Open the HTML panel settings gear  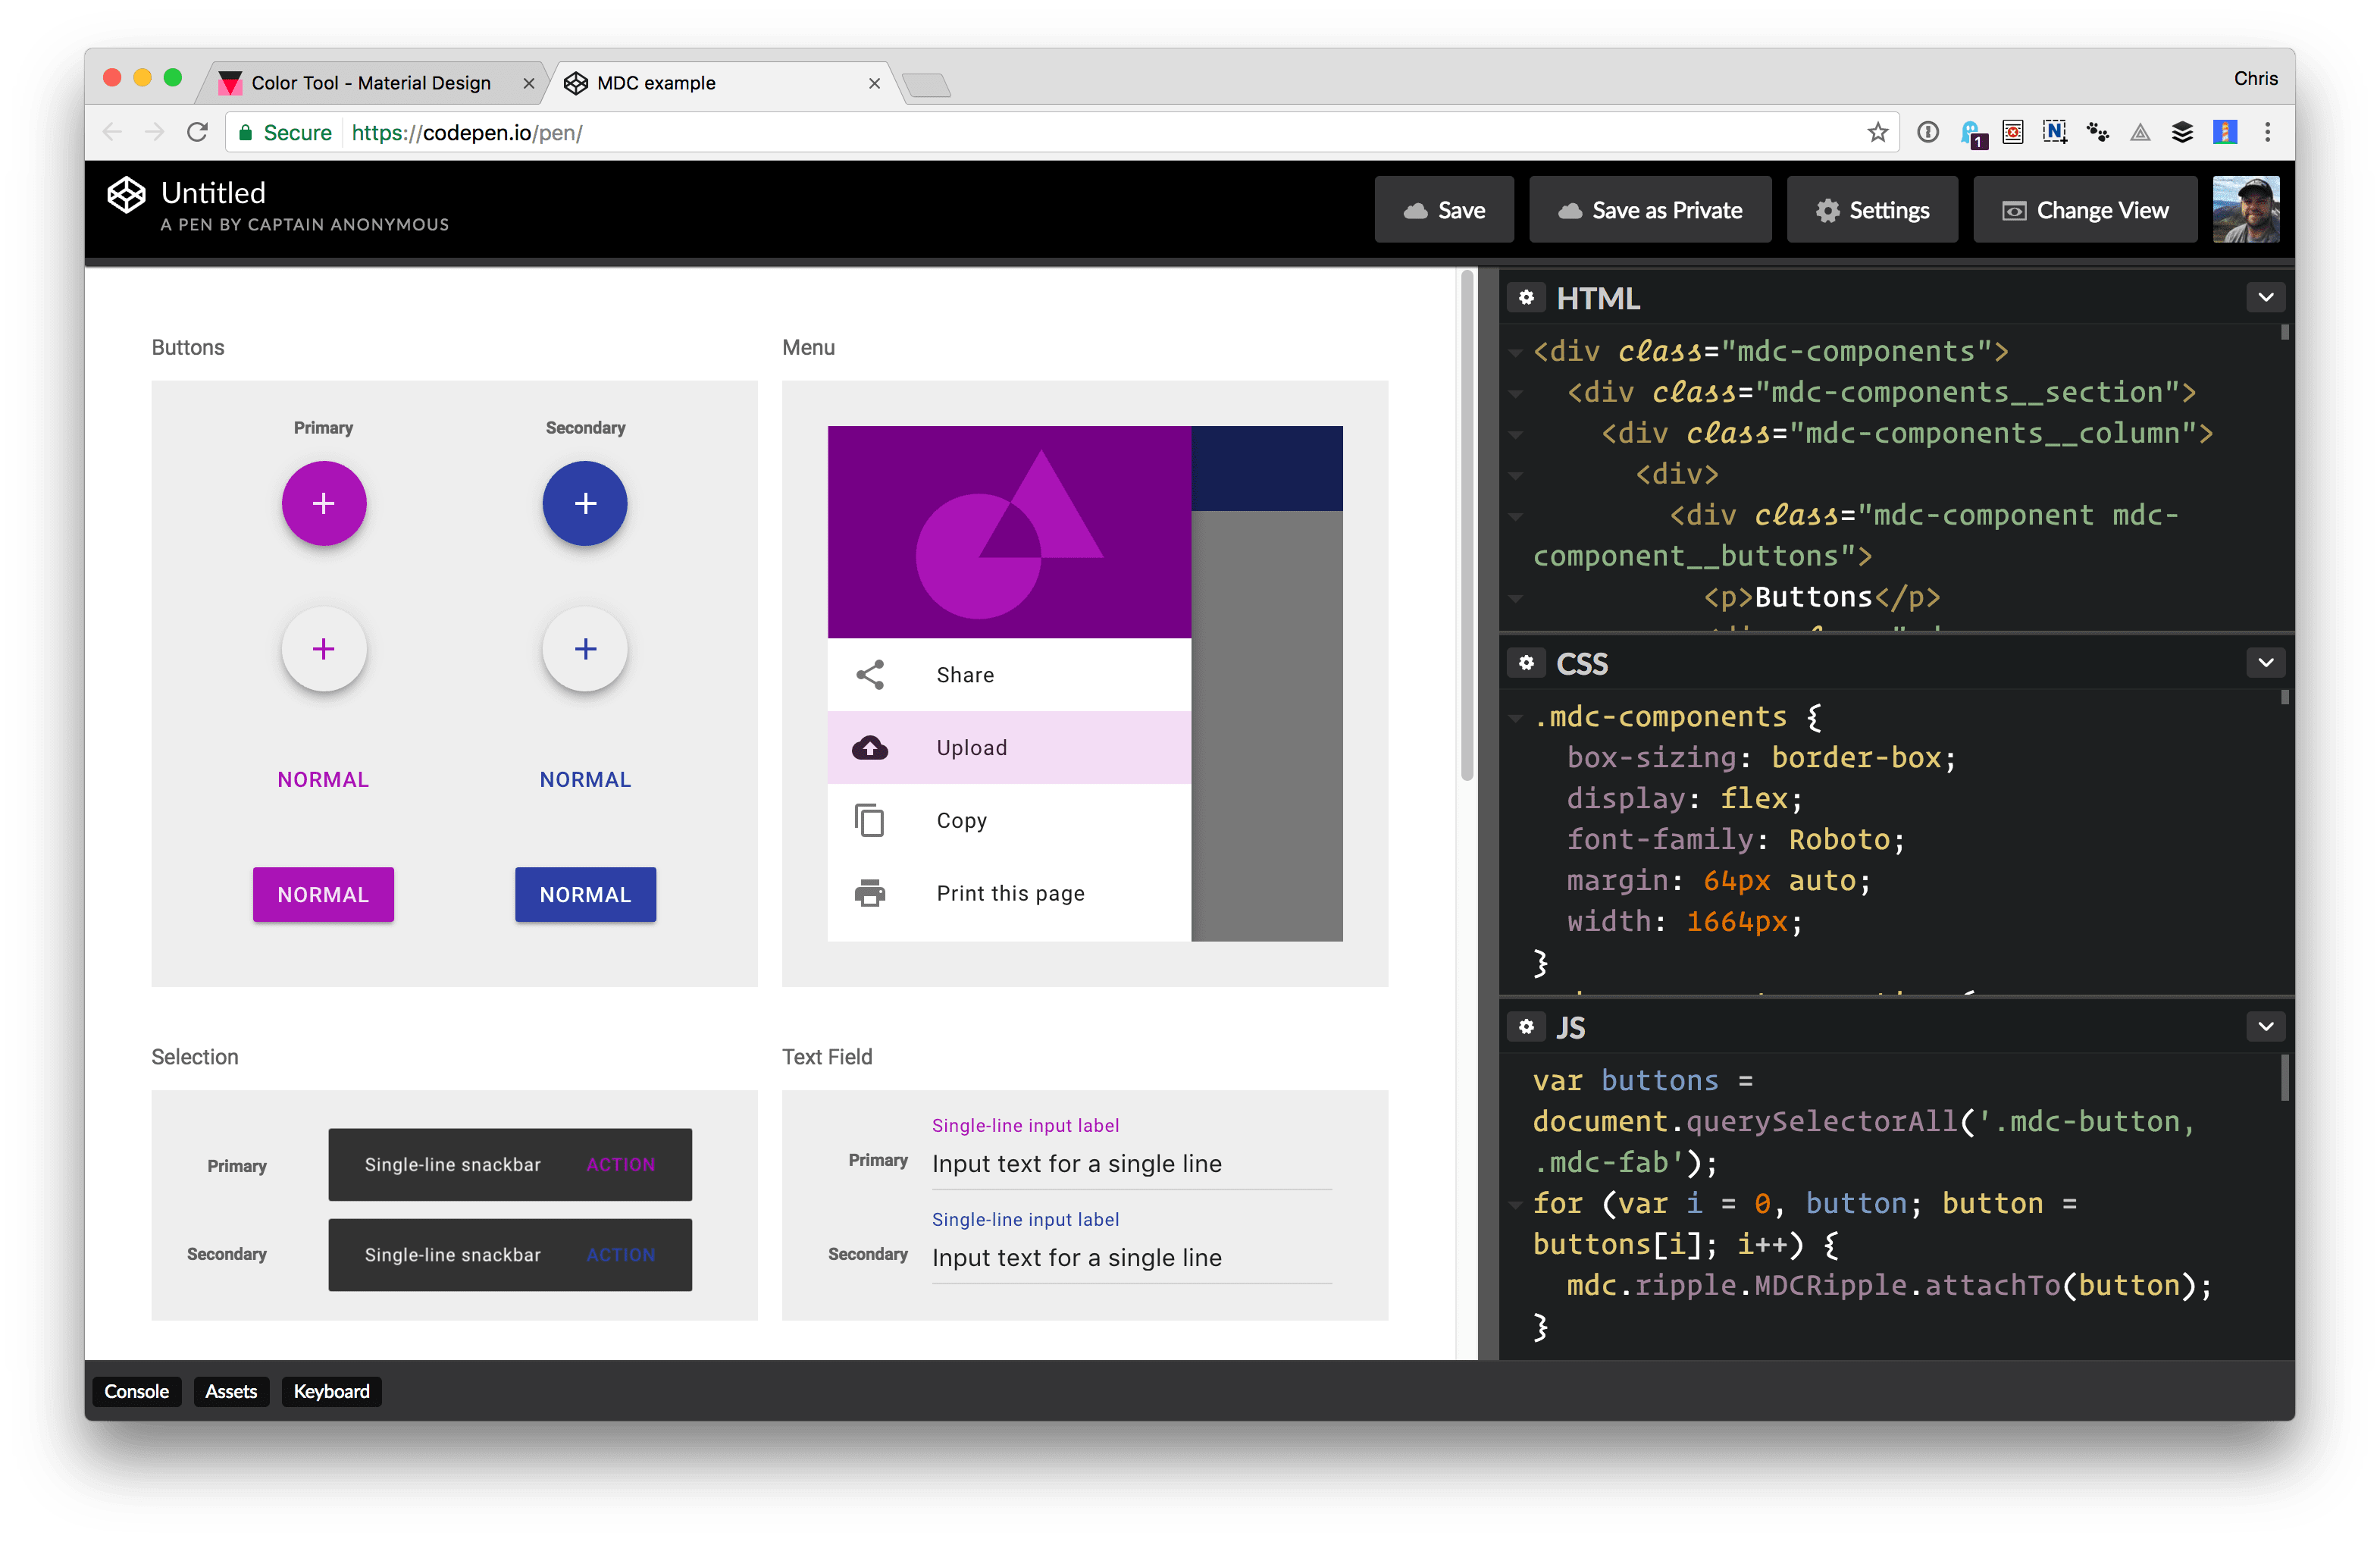click(x=1526, y=297)
